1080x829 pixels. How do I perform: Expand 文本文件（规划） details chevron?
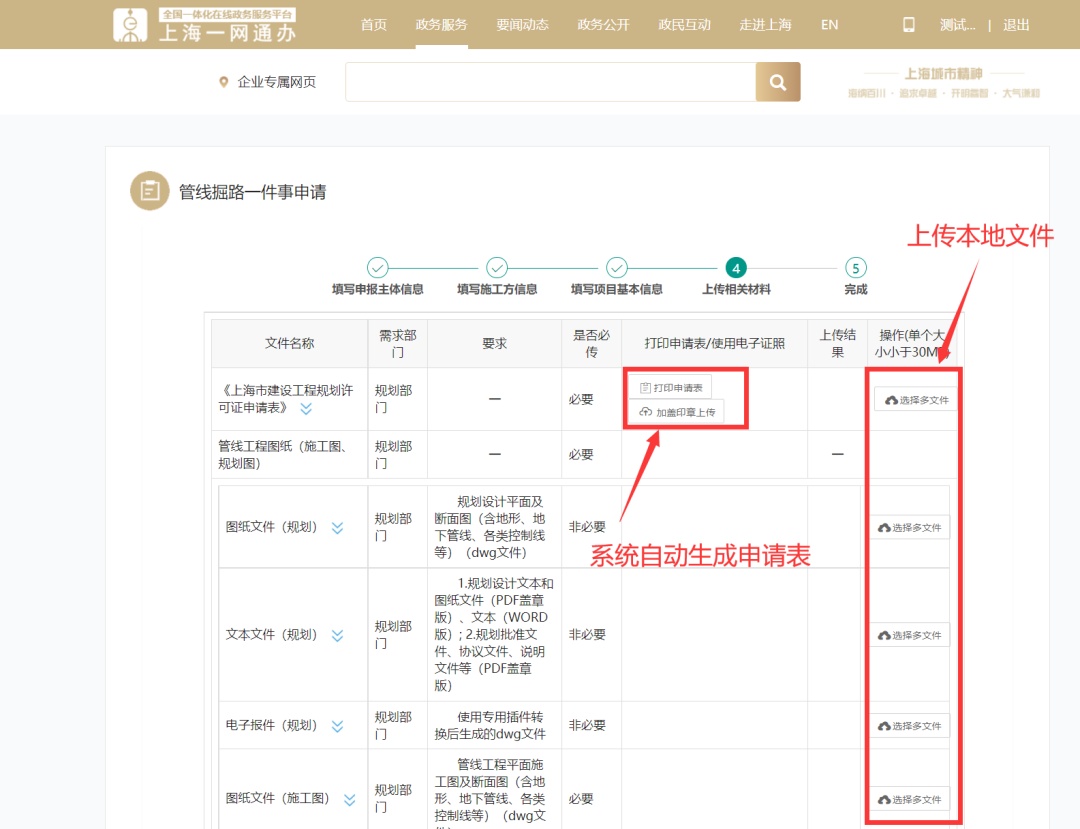tap(337, 635)
